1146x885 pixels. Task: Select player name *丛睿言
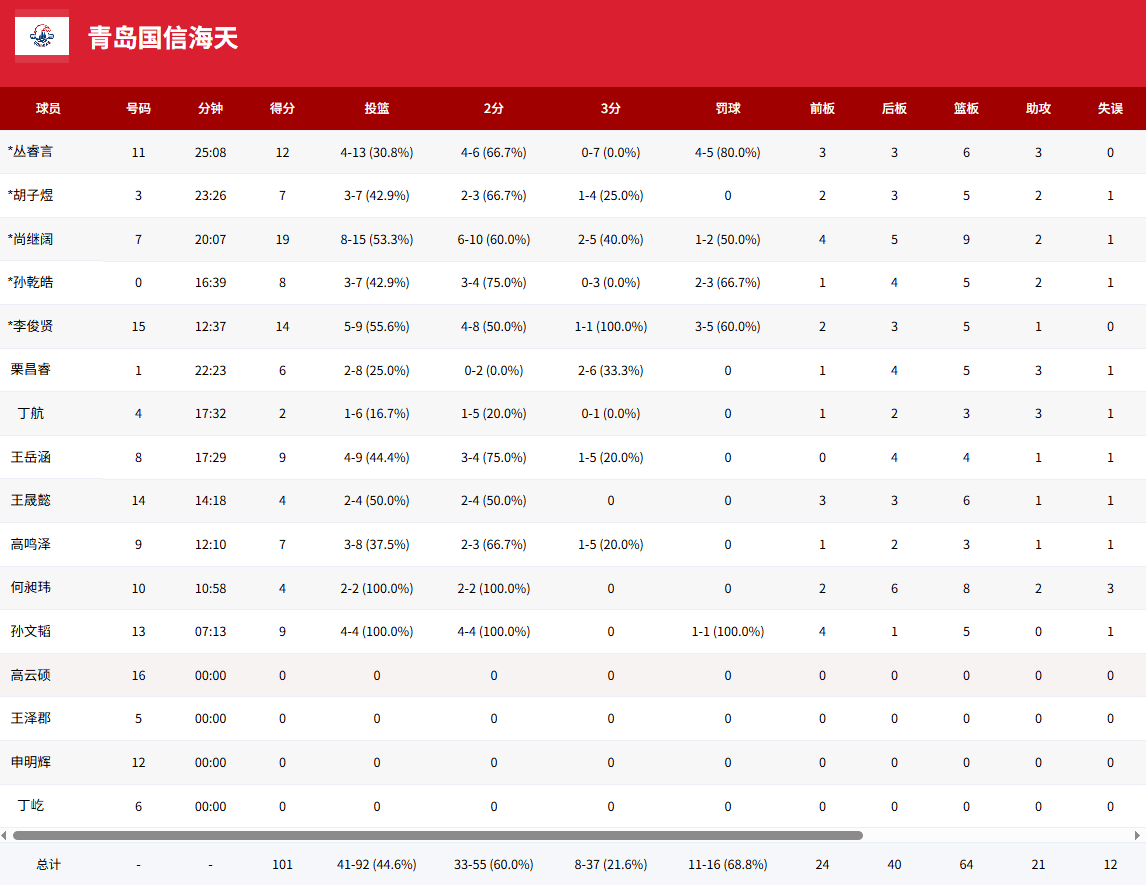(x=31, y=151)
